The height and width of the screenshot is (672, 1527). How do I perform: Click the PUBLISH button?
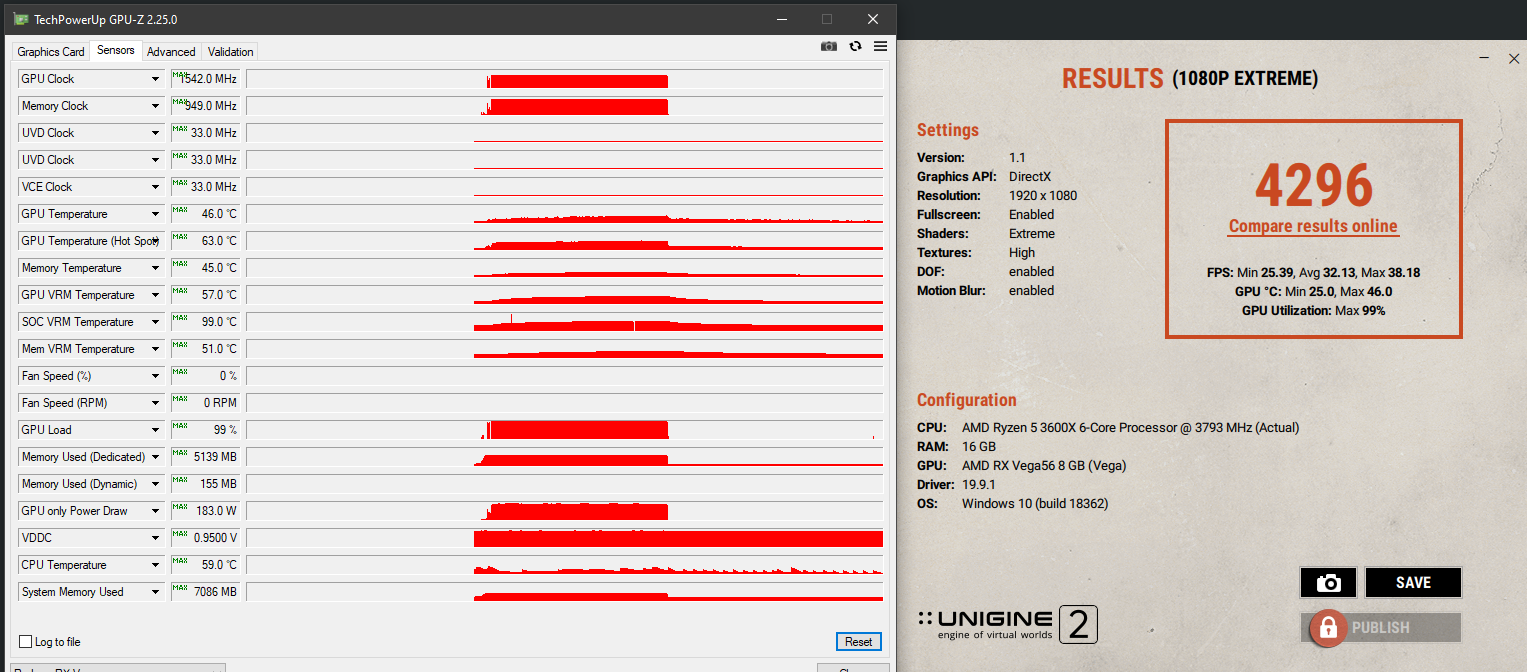[1380, 628]
